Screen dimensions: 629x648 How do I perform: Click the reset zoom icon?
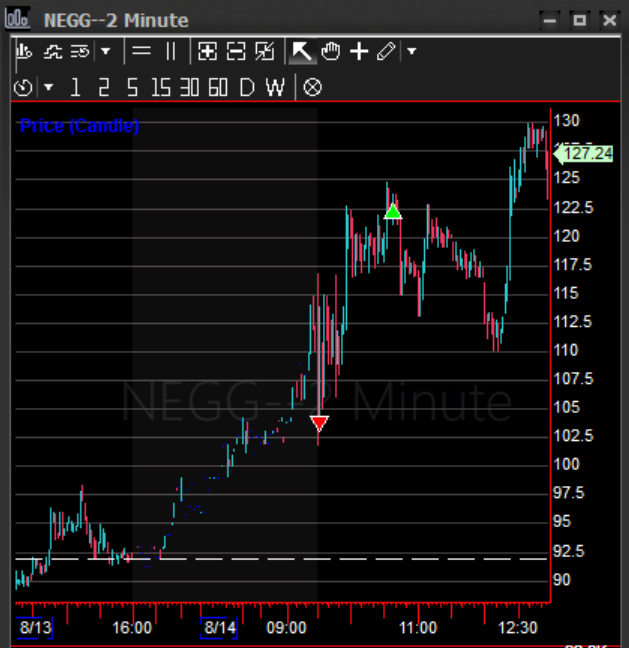(x=264, y=52)
